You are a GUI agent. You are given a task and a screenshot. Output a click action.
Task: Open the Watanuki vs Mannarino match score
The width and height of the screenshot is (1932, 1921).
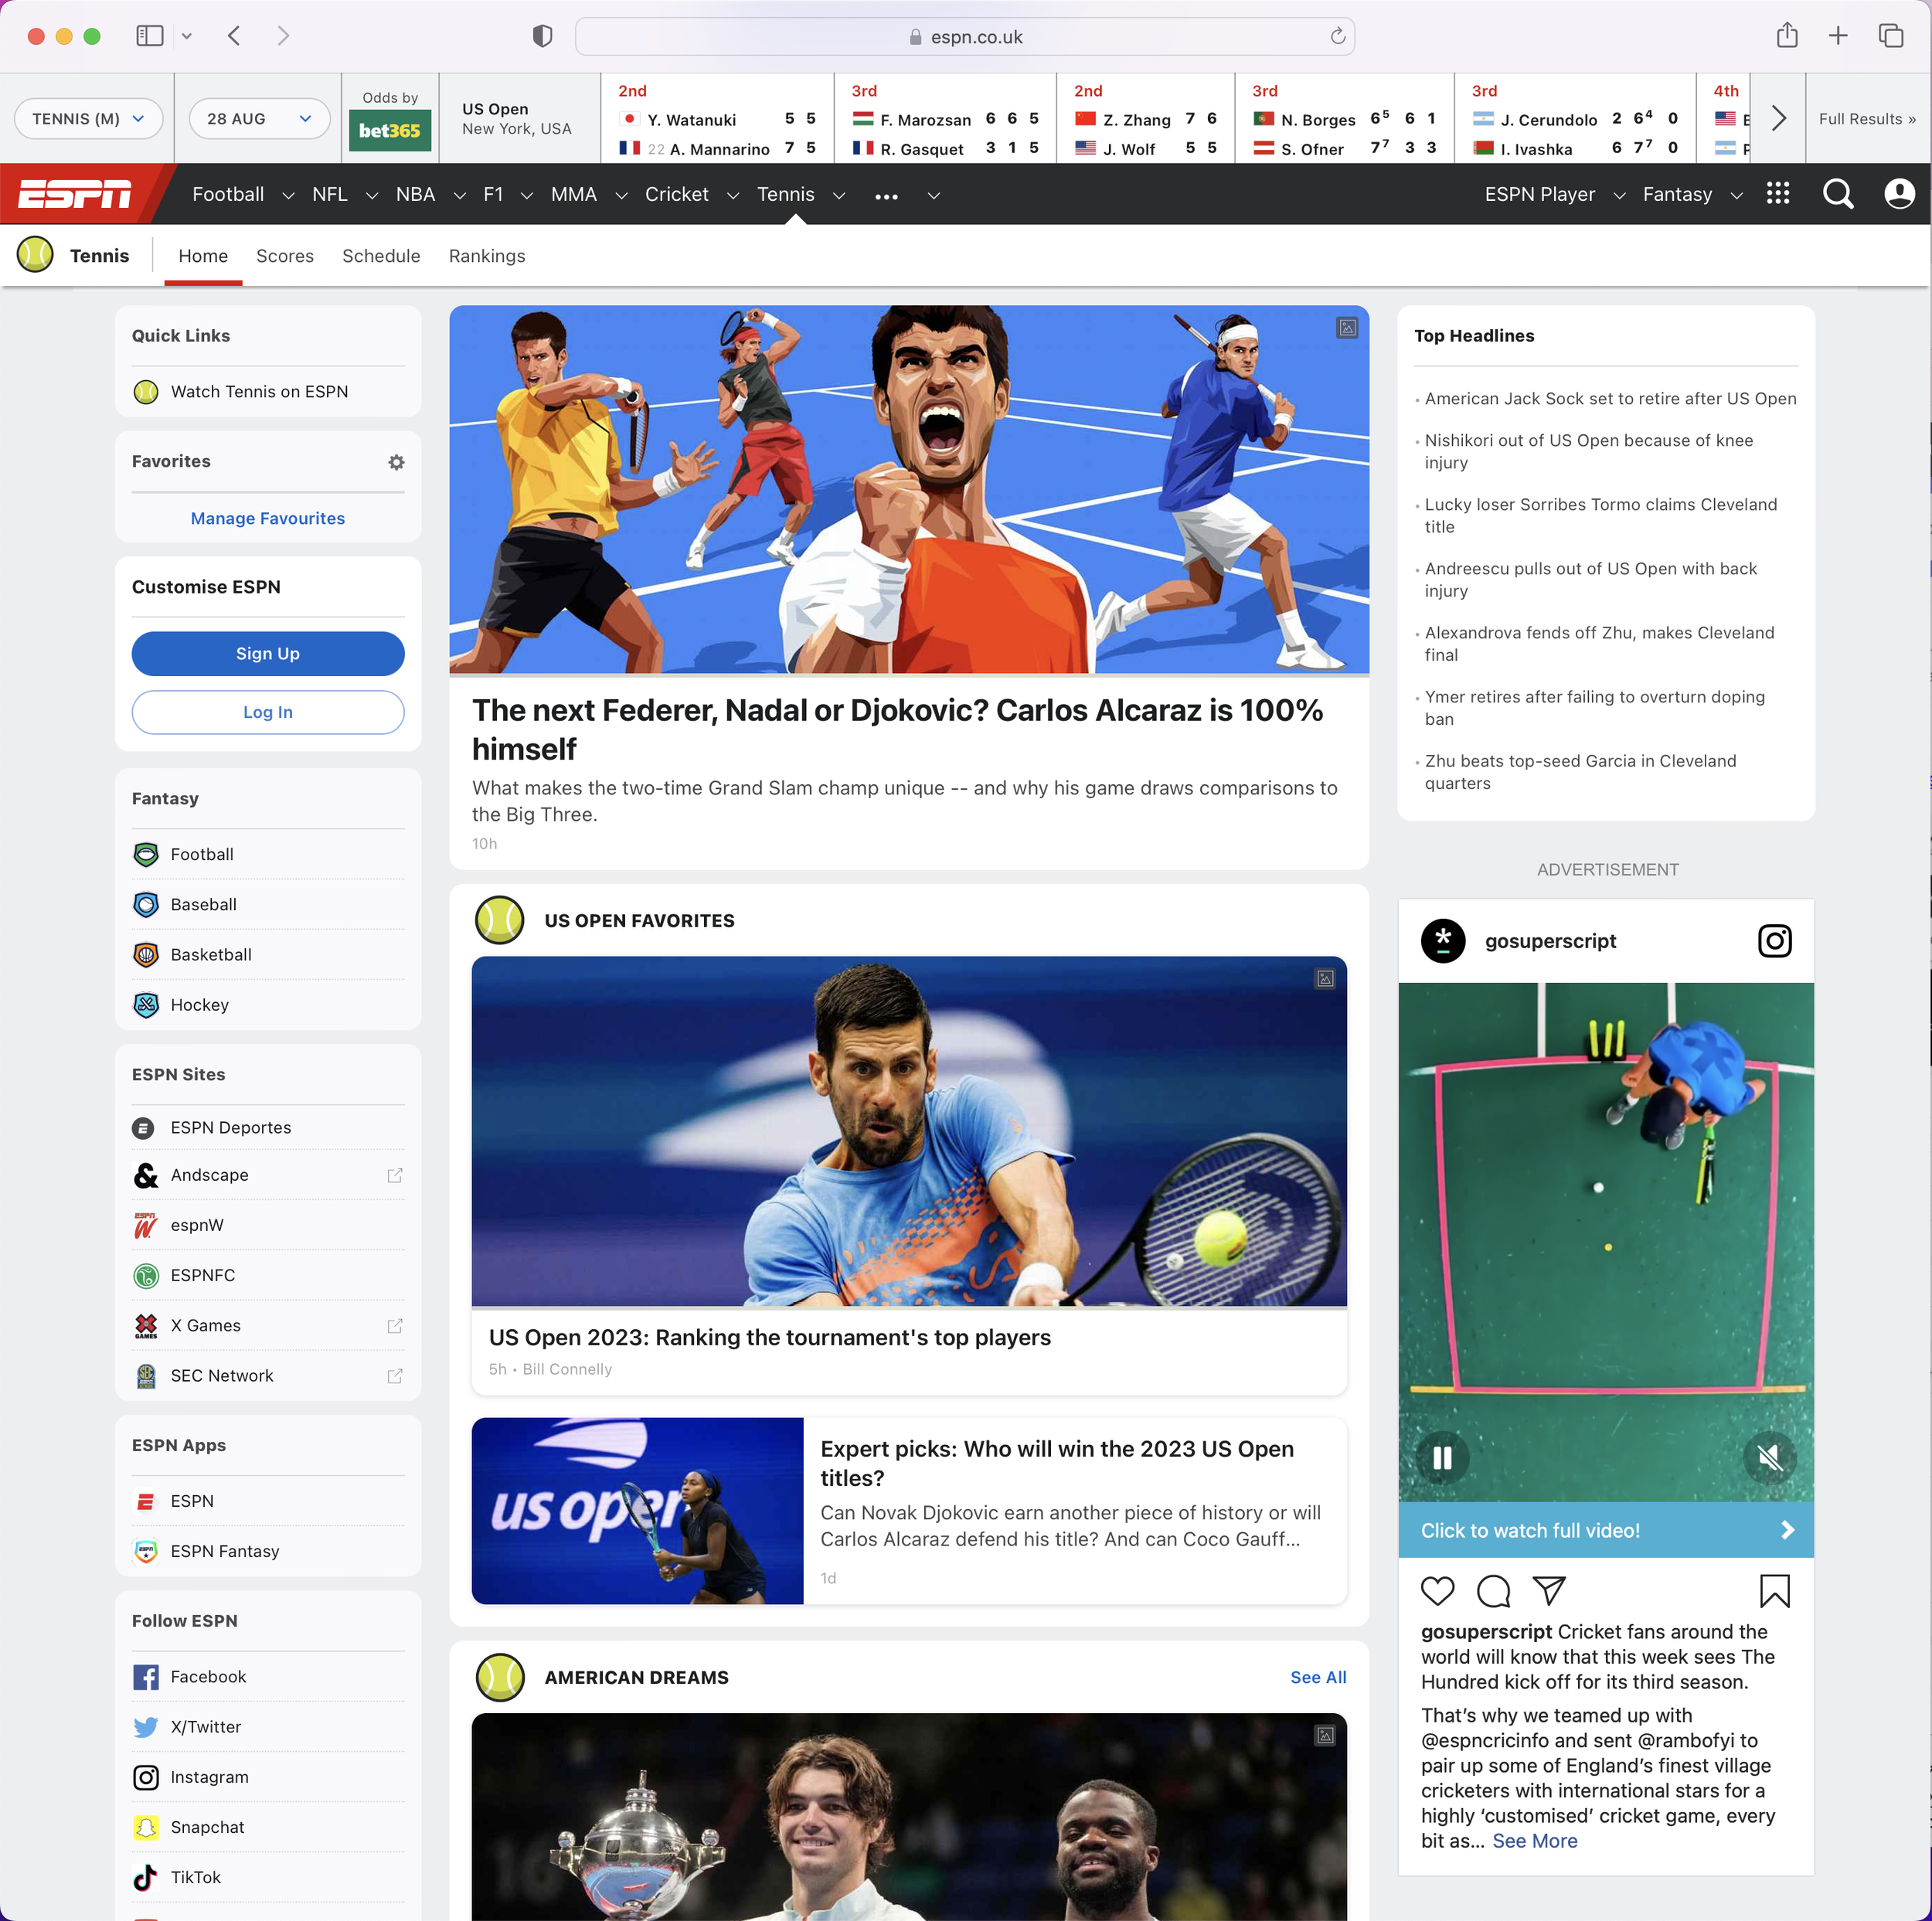click(718, 120)
